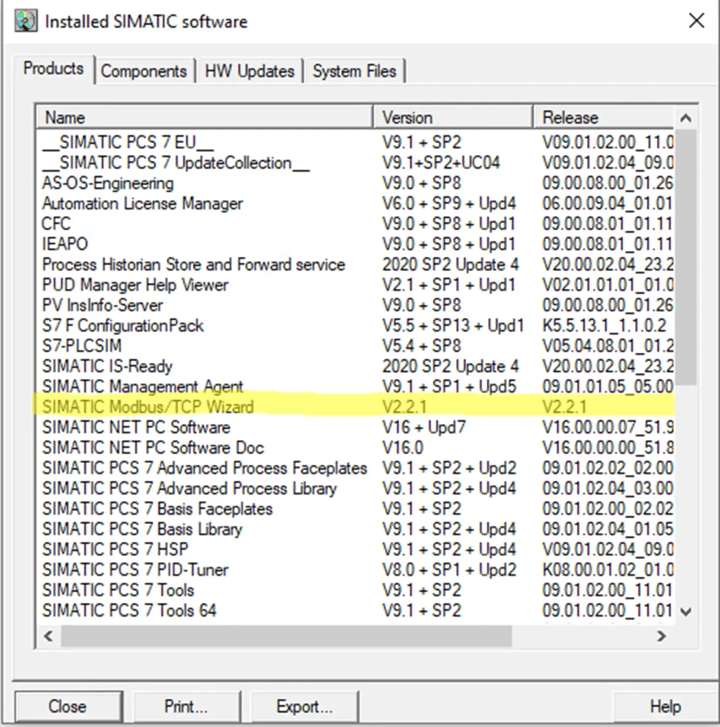Select the S7-PLCSIM row
720x727 pixels.
pyautogui.click(x=355, y=346)
